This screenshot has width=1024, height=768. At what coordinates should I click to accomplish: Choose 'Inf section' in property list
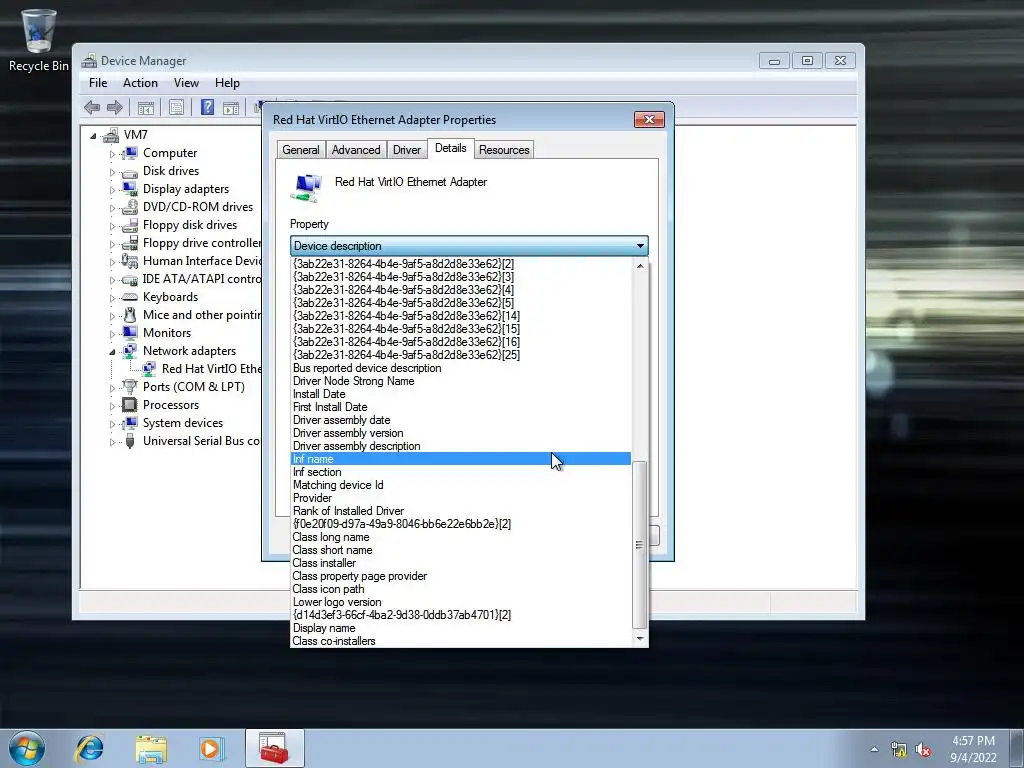coord(461,472)
